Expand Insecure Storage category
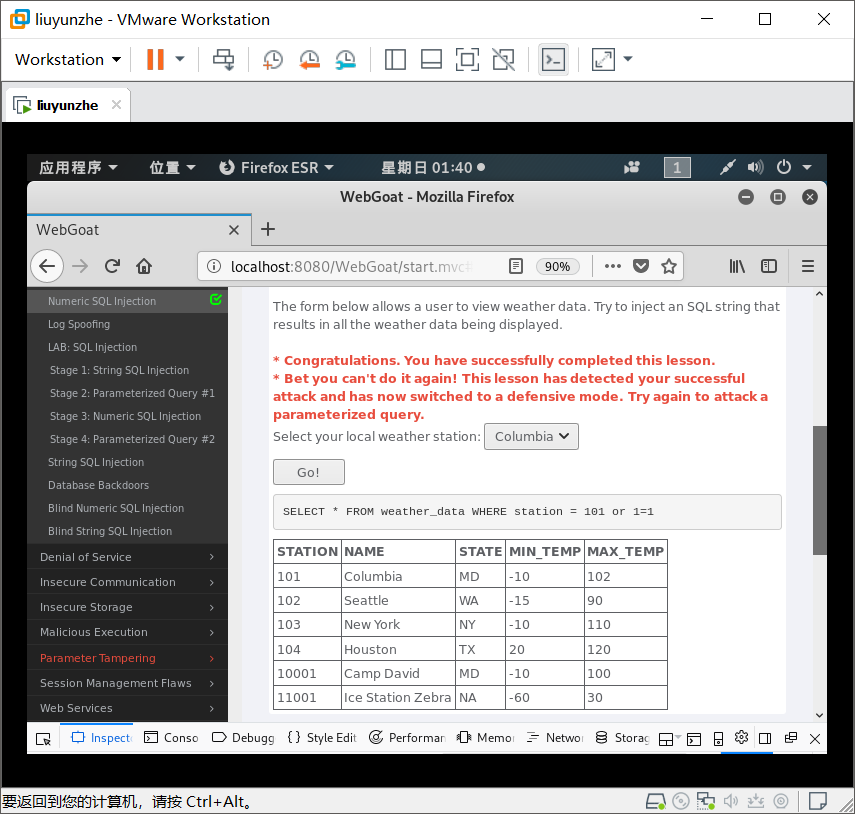The width and height of the screenshot is (855, 814). pos(128,607)
